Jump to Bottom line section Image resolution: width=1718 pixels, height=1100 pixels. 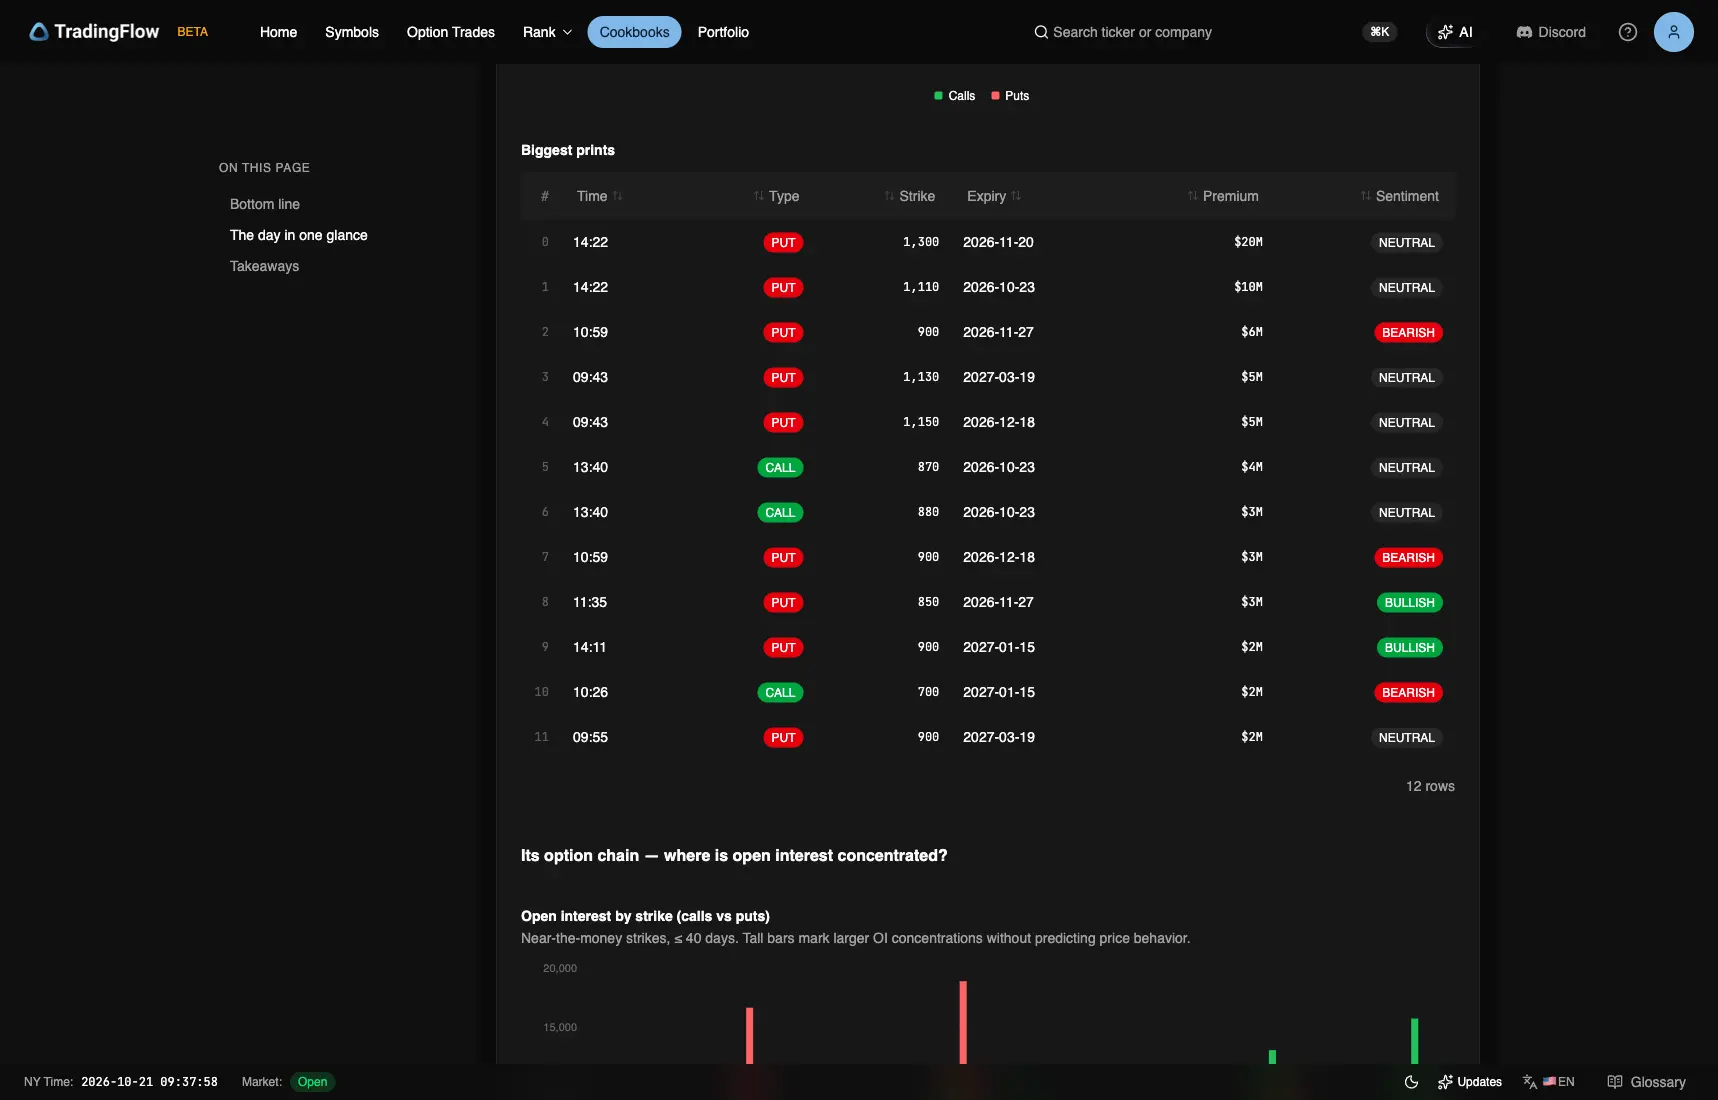(265, 204)
